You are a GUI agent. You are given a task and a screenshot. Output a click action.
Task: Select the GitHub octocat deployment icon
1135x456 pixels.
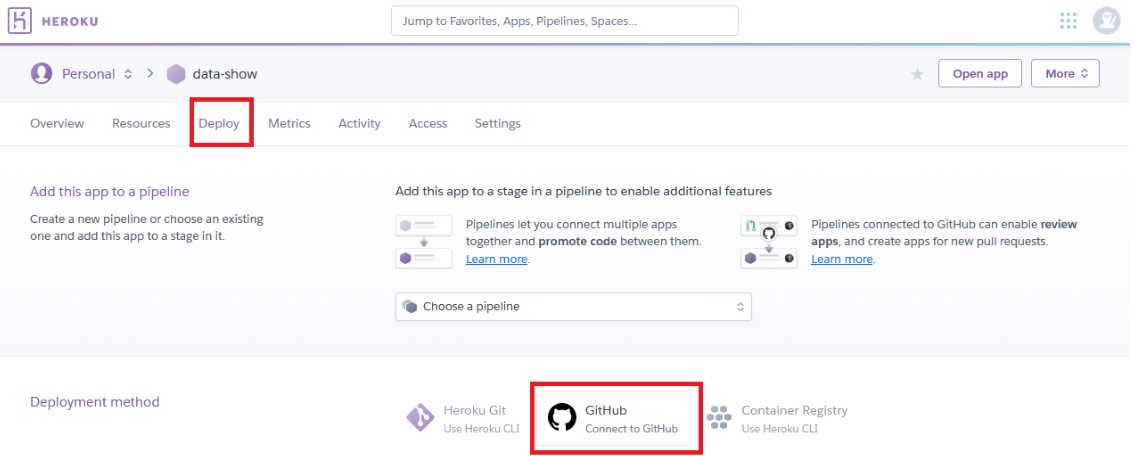(562, 418)
